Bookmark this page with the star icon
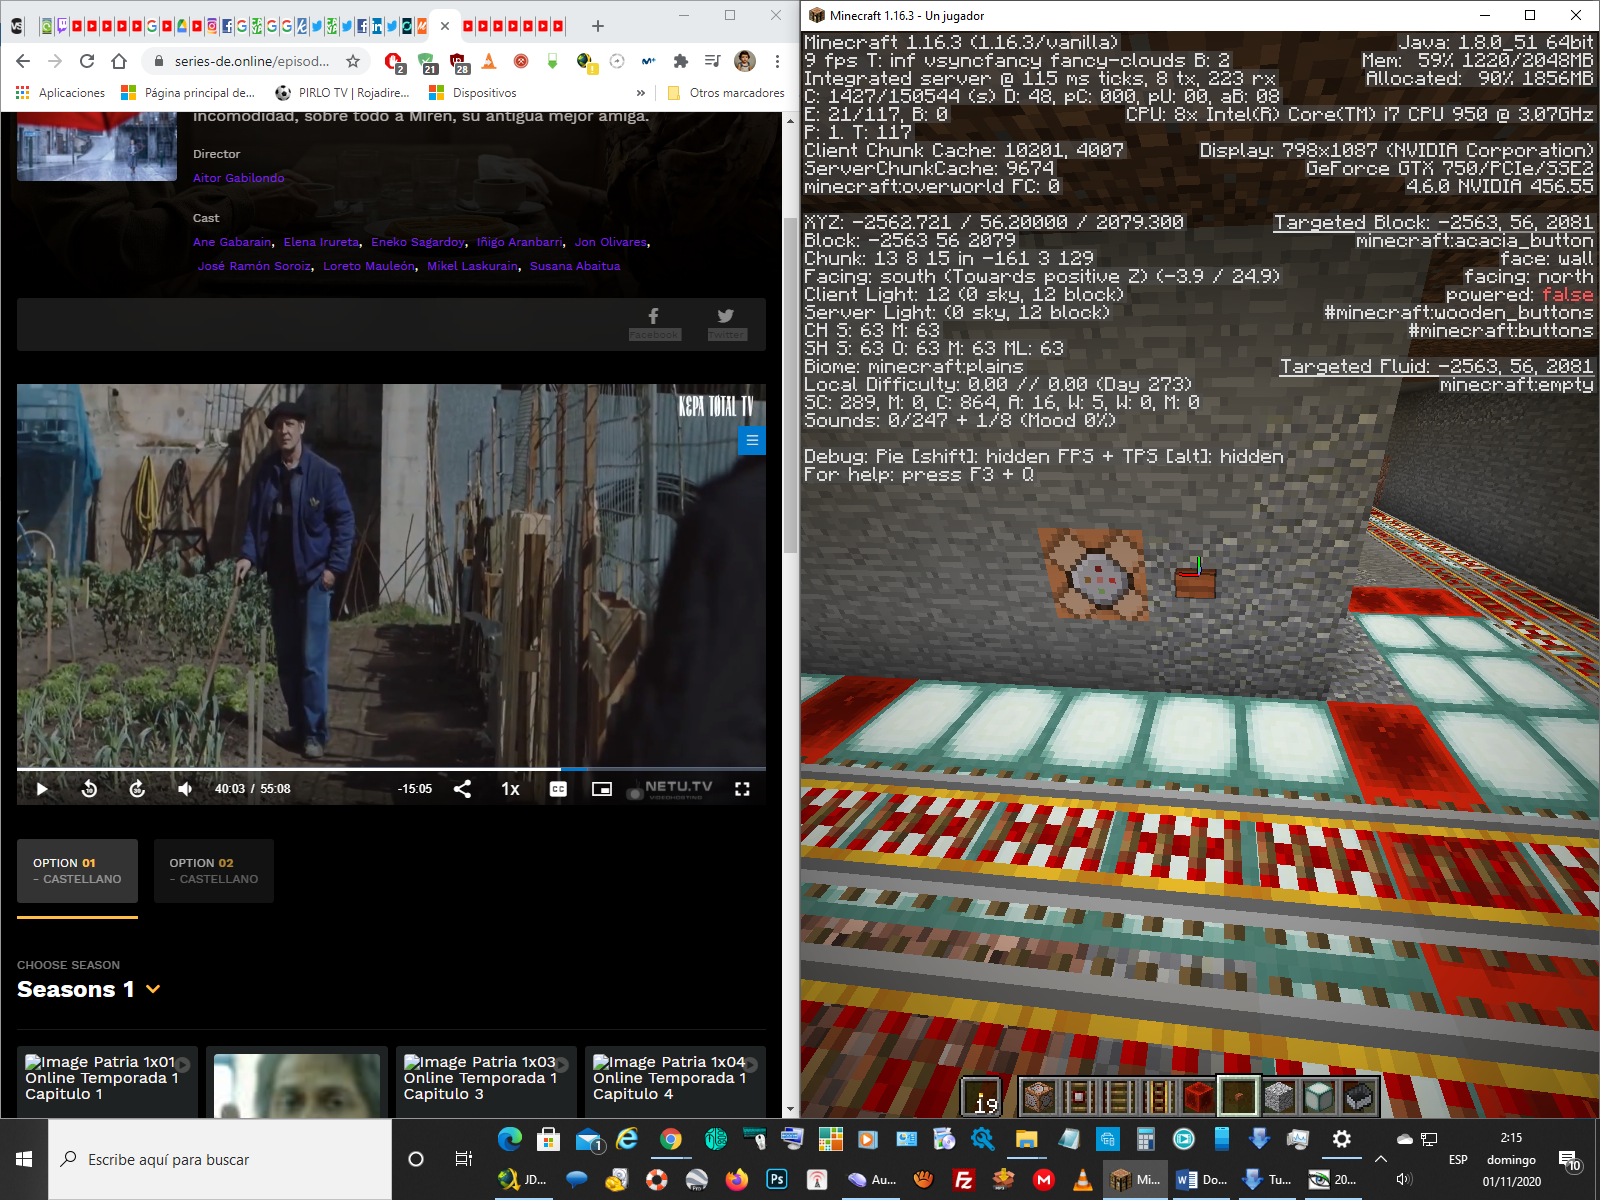 pyautogui.click(x=353, y=61)
